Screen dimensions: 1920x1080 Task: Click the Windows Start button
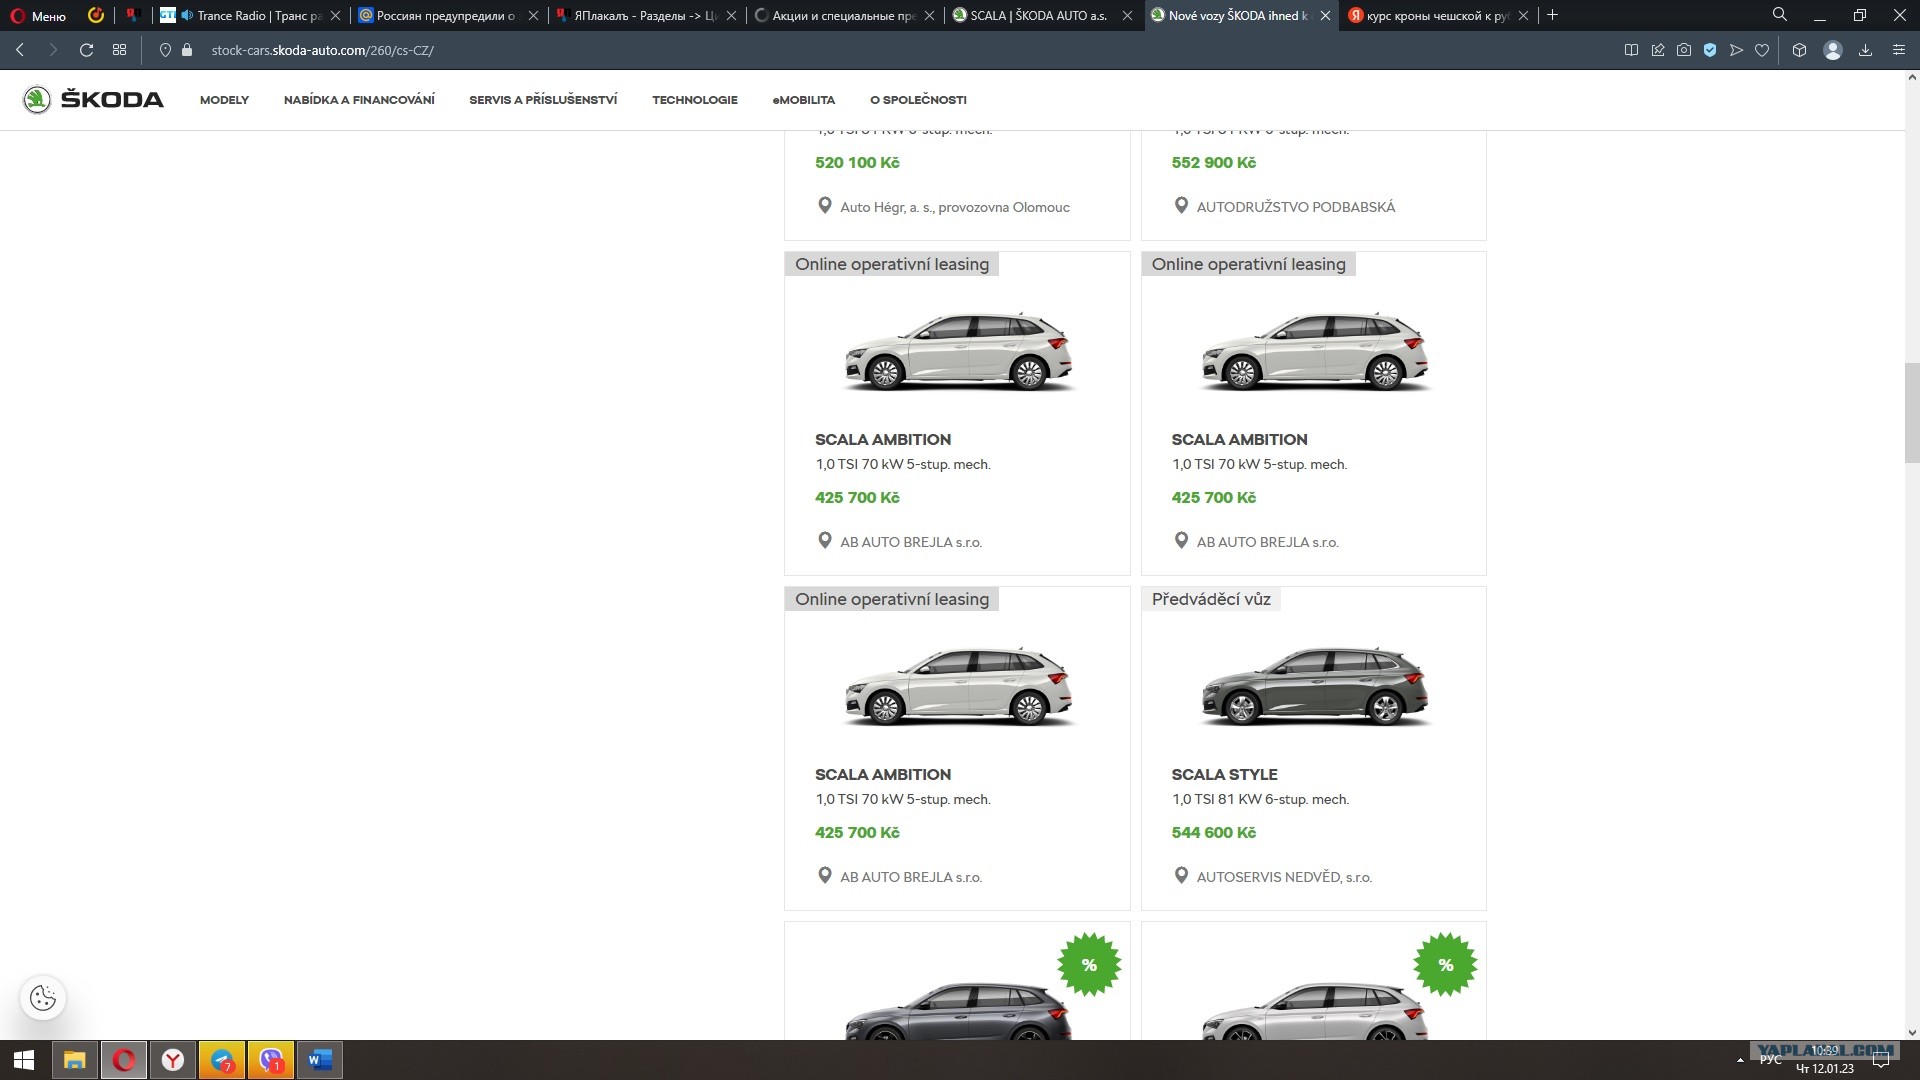24,1060
